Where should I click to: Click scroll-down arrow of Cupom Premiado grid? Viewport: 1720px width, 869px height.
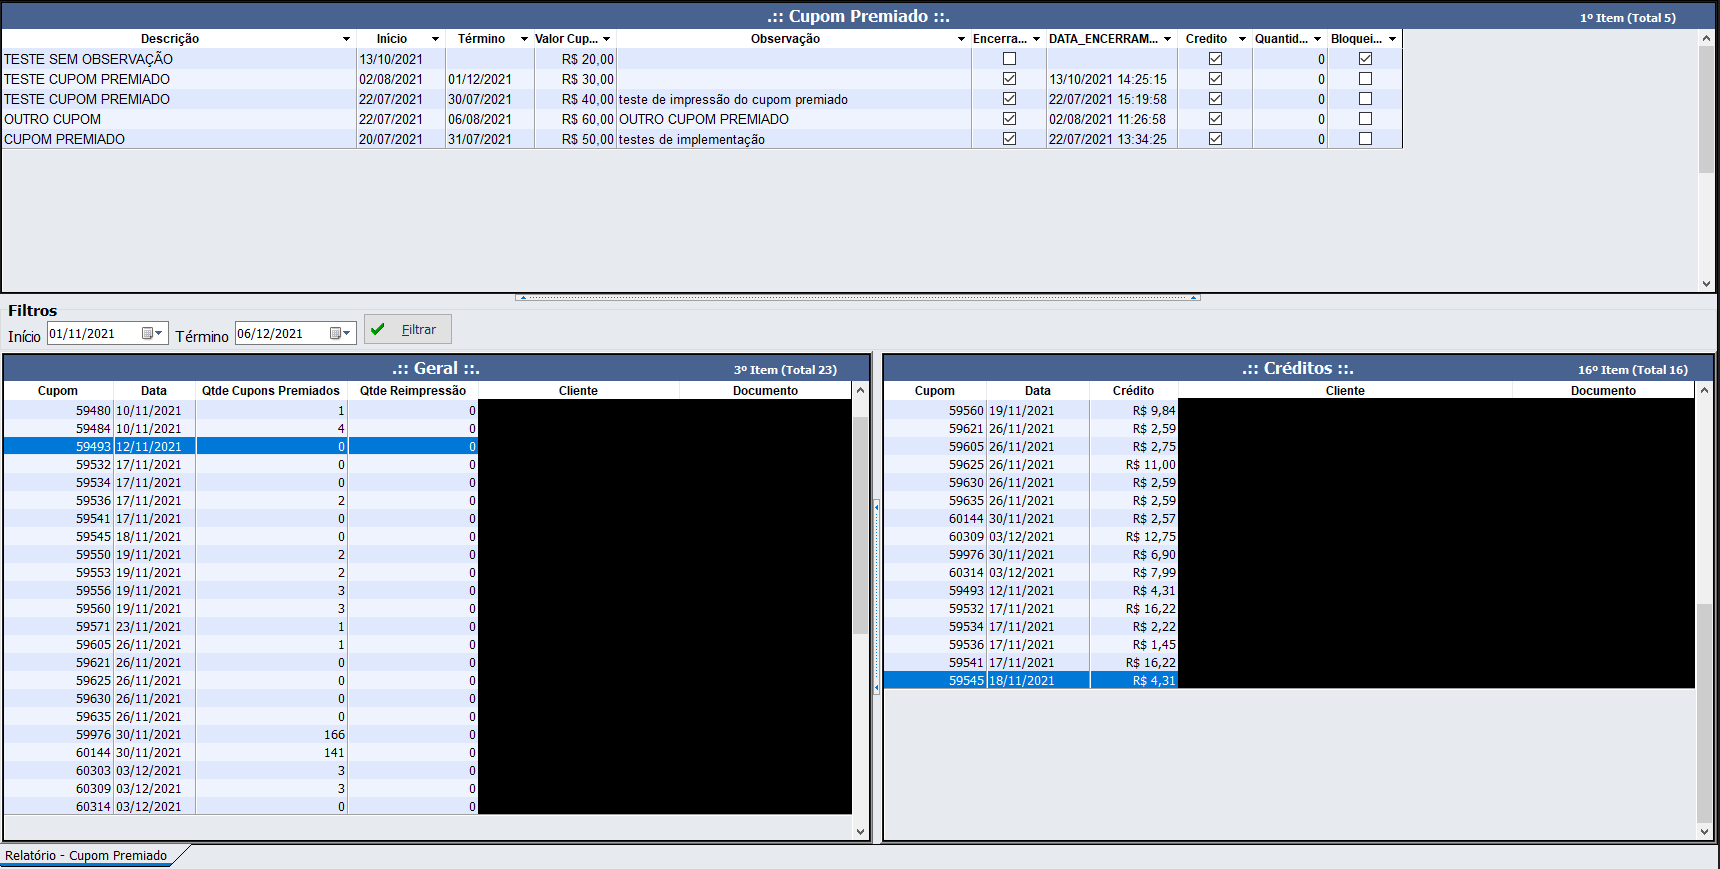tap(1707, 283)
